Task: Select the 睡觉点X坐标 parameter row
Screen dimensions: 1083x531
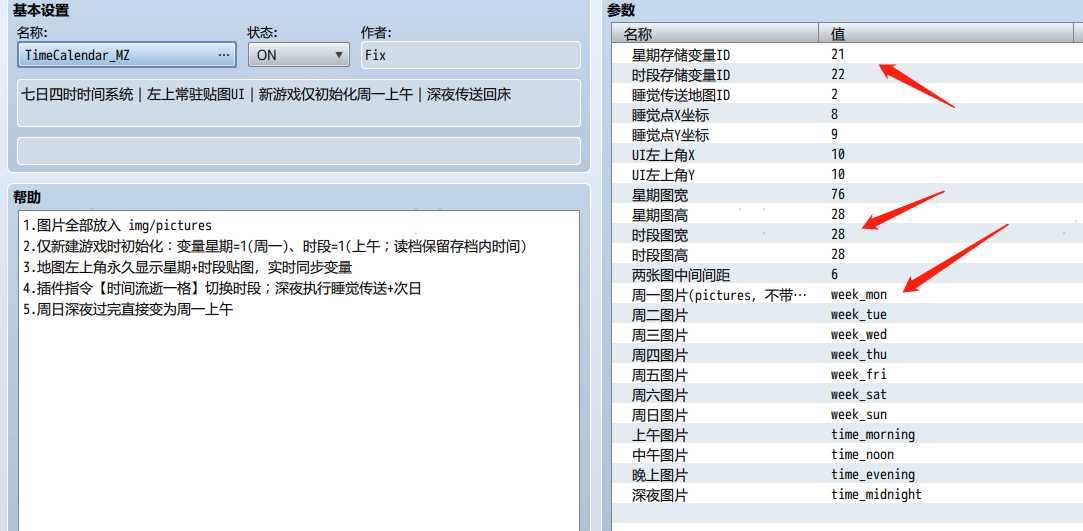Action: point(847,114)
